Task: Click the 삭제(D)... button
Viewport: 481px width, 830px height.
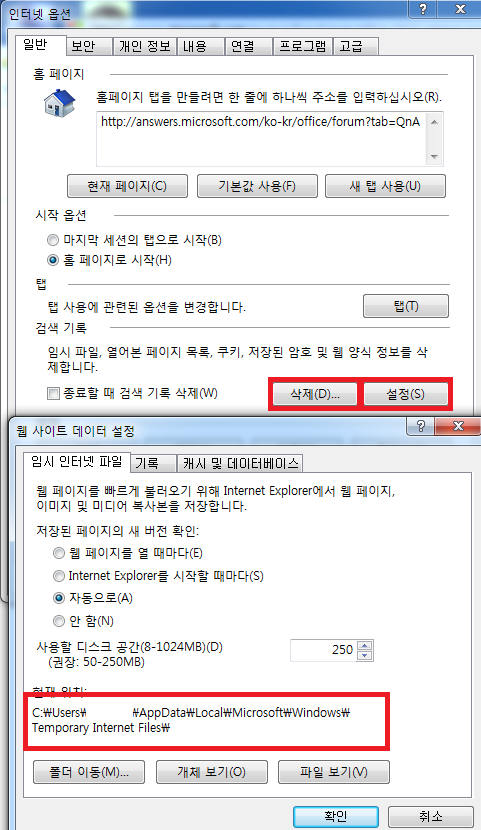Action: (x=315, y=394)
